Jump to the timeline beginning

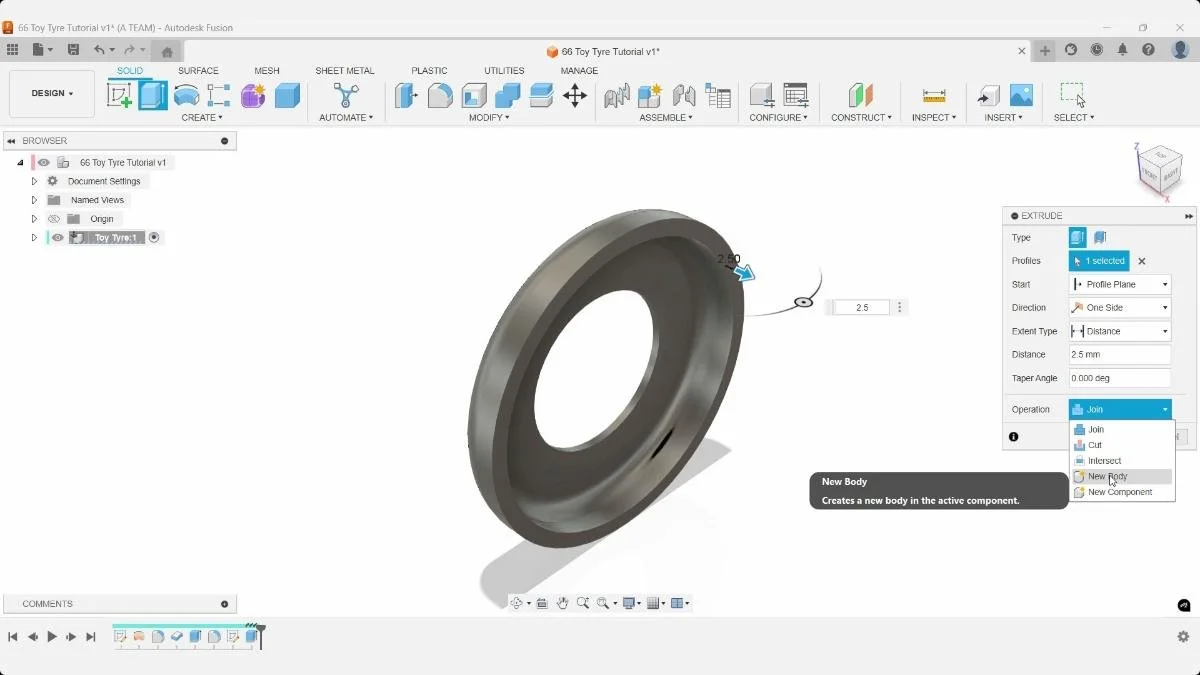(x=13, y=637)
